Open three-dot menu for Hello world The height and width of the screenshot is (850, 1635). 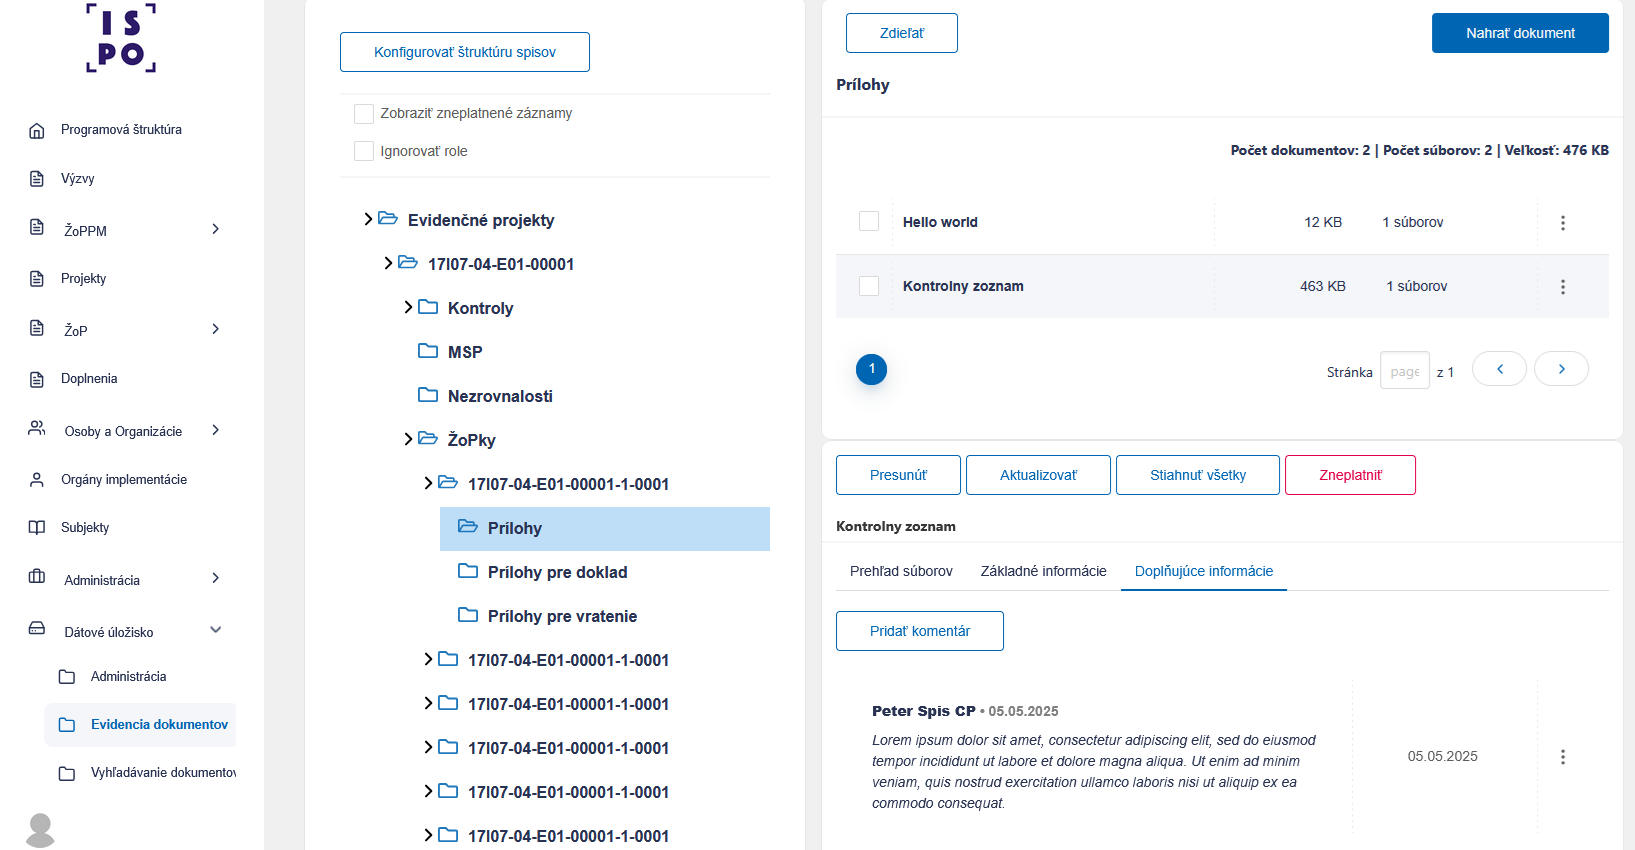1562,223
